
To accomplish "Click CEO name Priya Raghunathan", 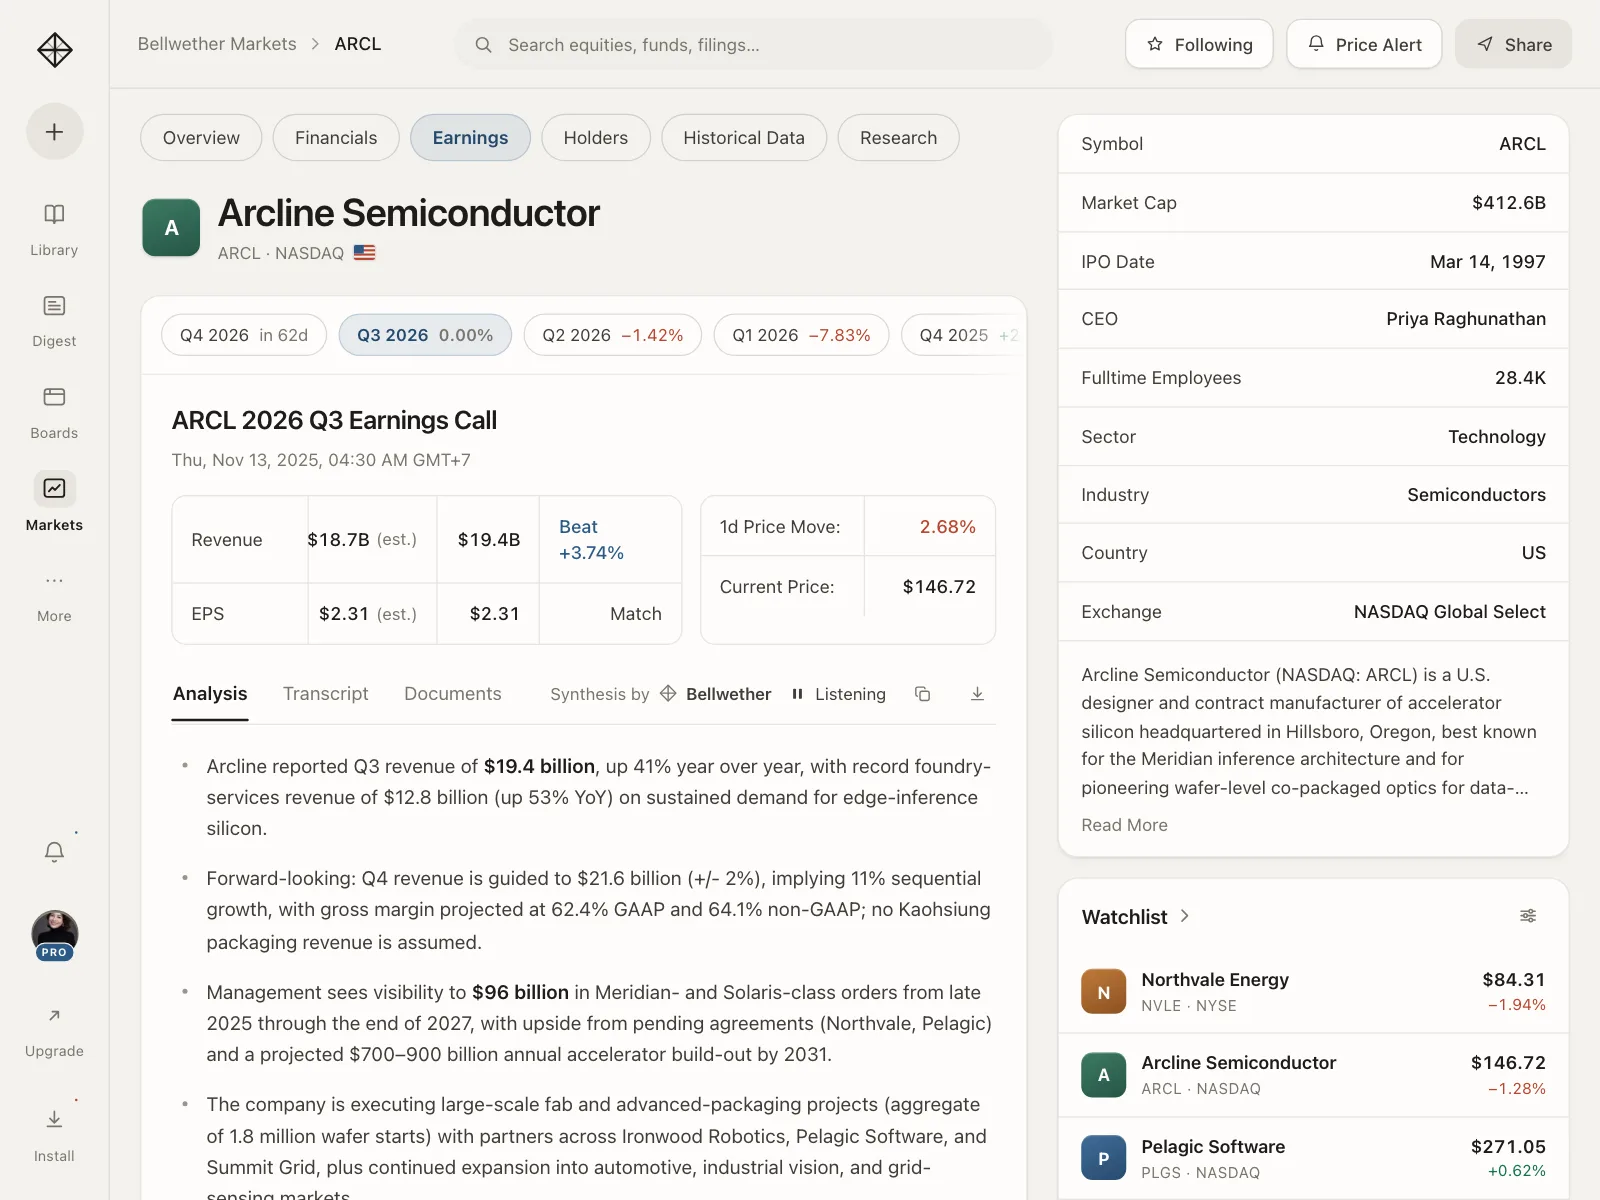I will 1466,319.
